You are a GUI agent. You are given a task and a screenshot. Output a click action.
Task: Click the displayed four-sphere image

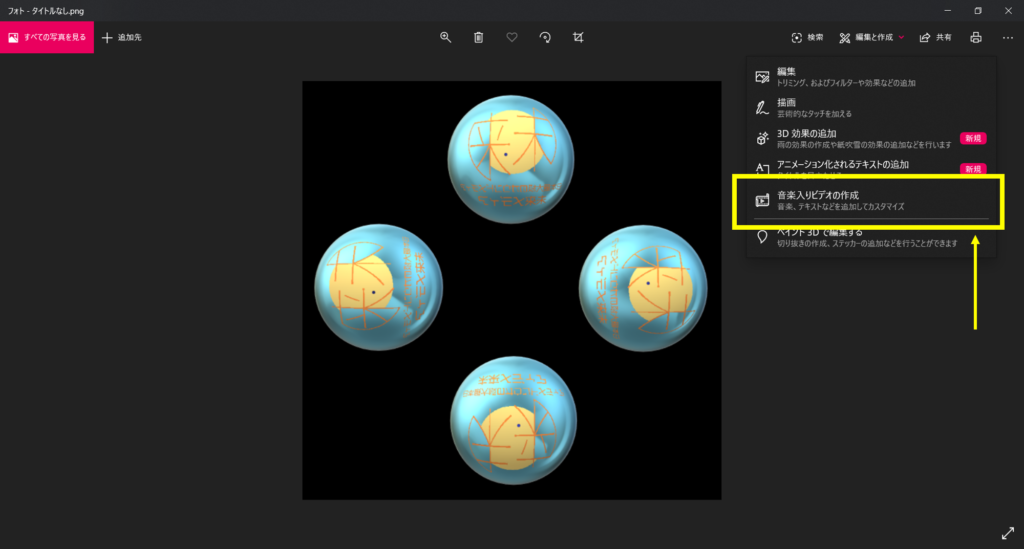512,290
